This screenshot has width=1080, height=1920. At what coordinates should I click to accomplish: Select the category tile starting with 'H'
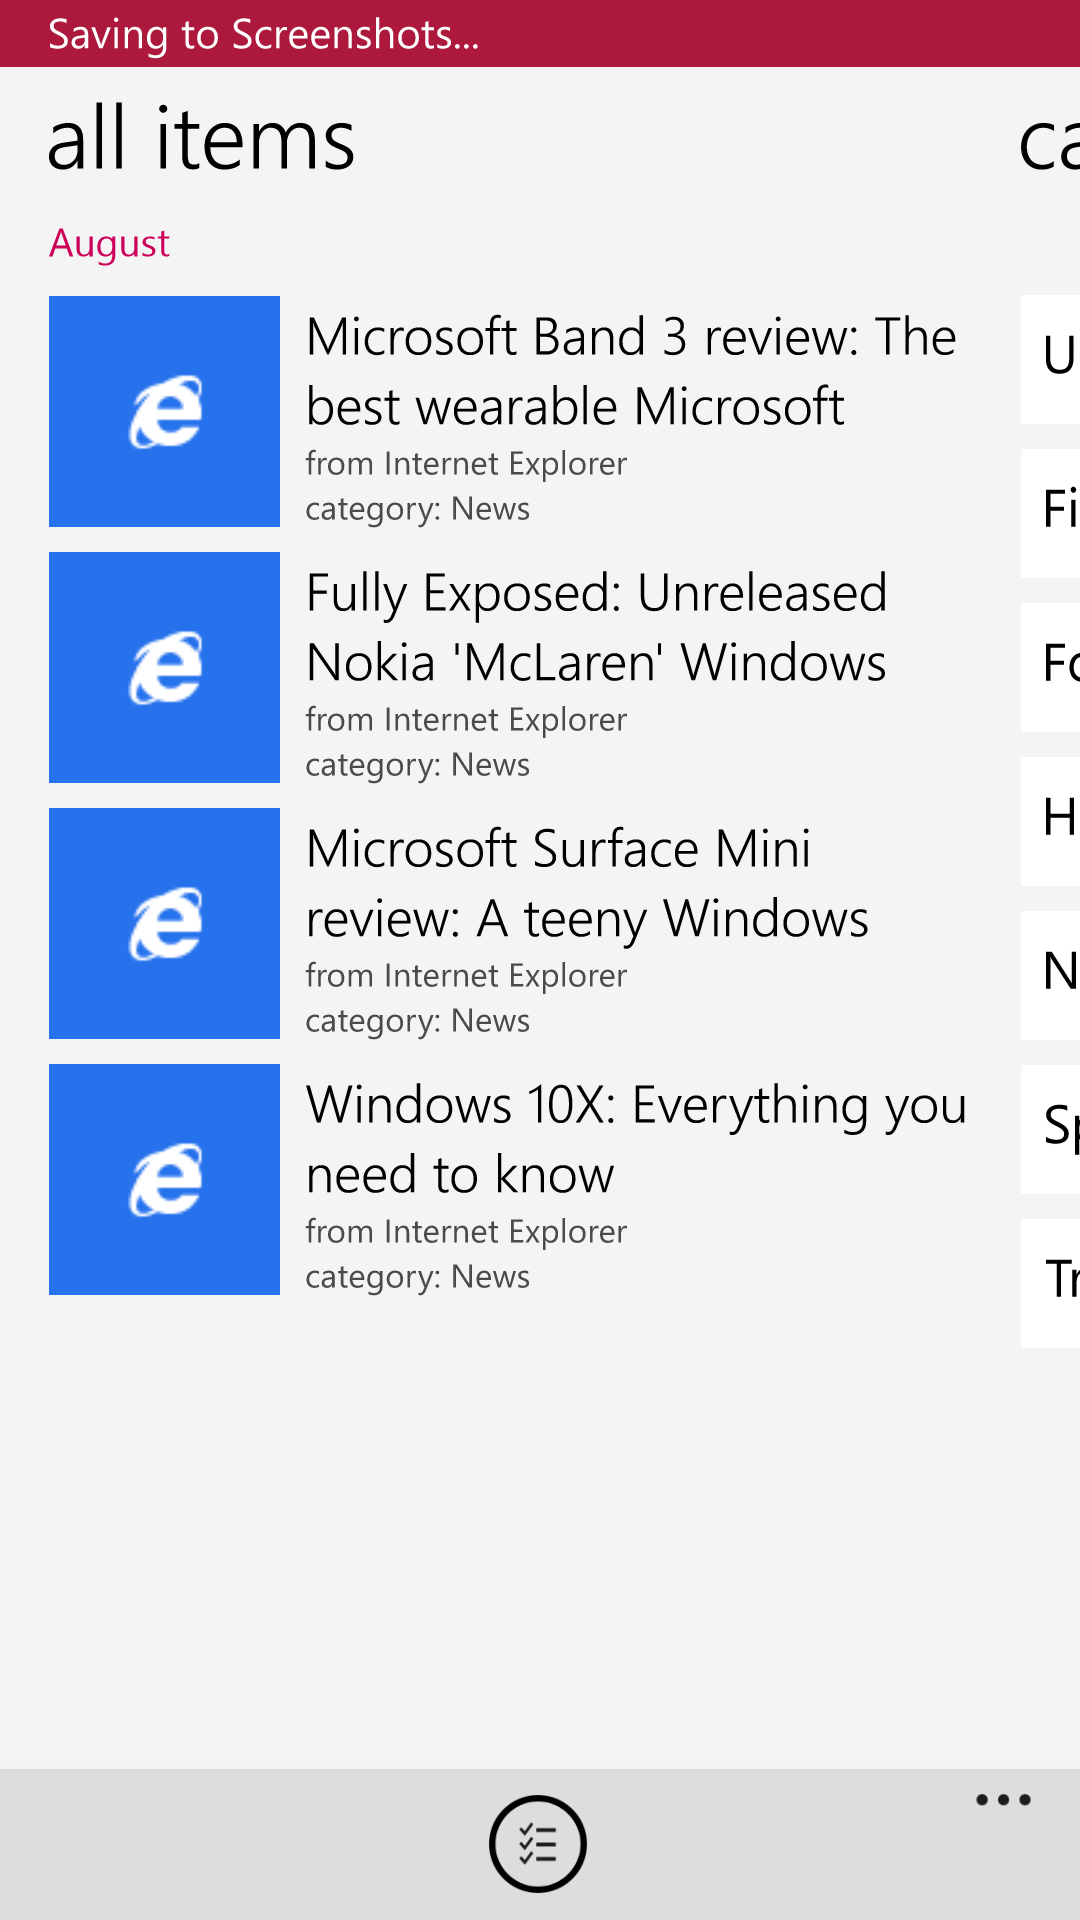1050,821
